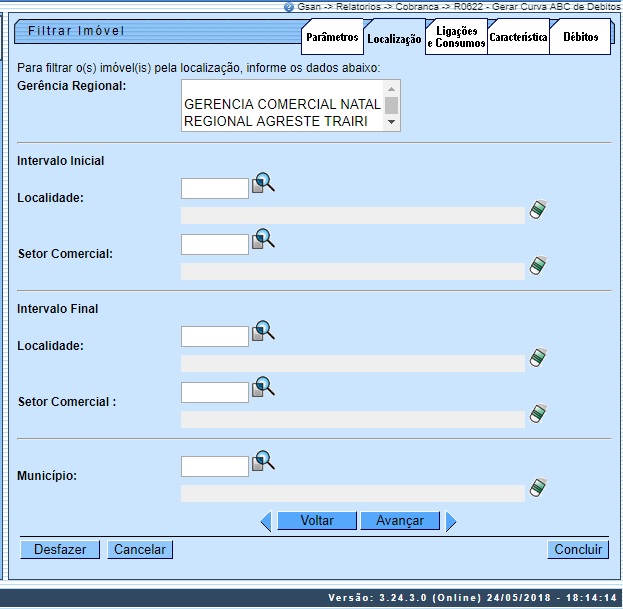623x609 pixels.
Task: Click the Gerência Regional scrollbar thumb
Action: click(391, 106)
